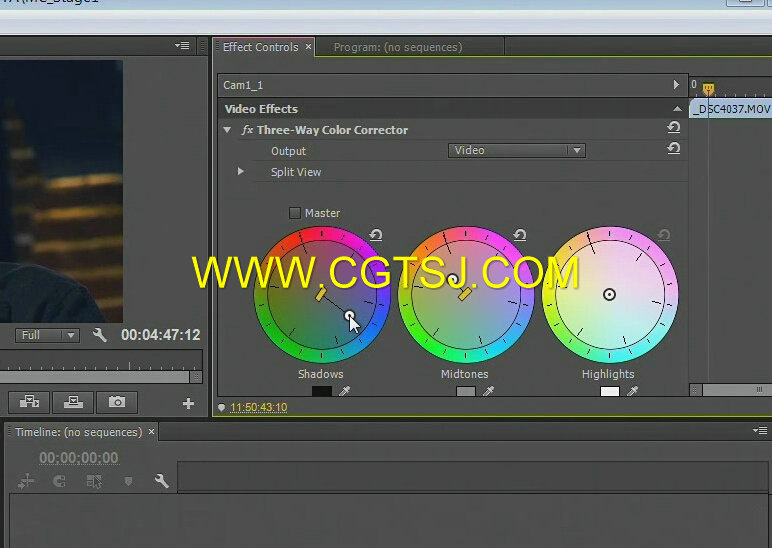Open Timeline panel menu

coord(760,431)
